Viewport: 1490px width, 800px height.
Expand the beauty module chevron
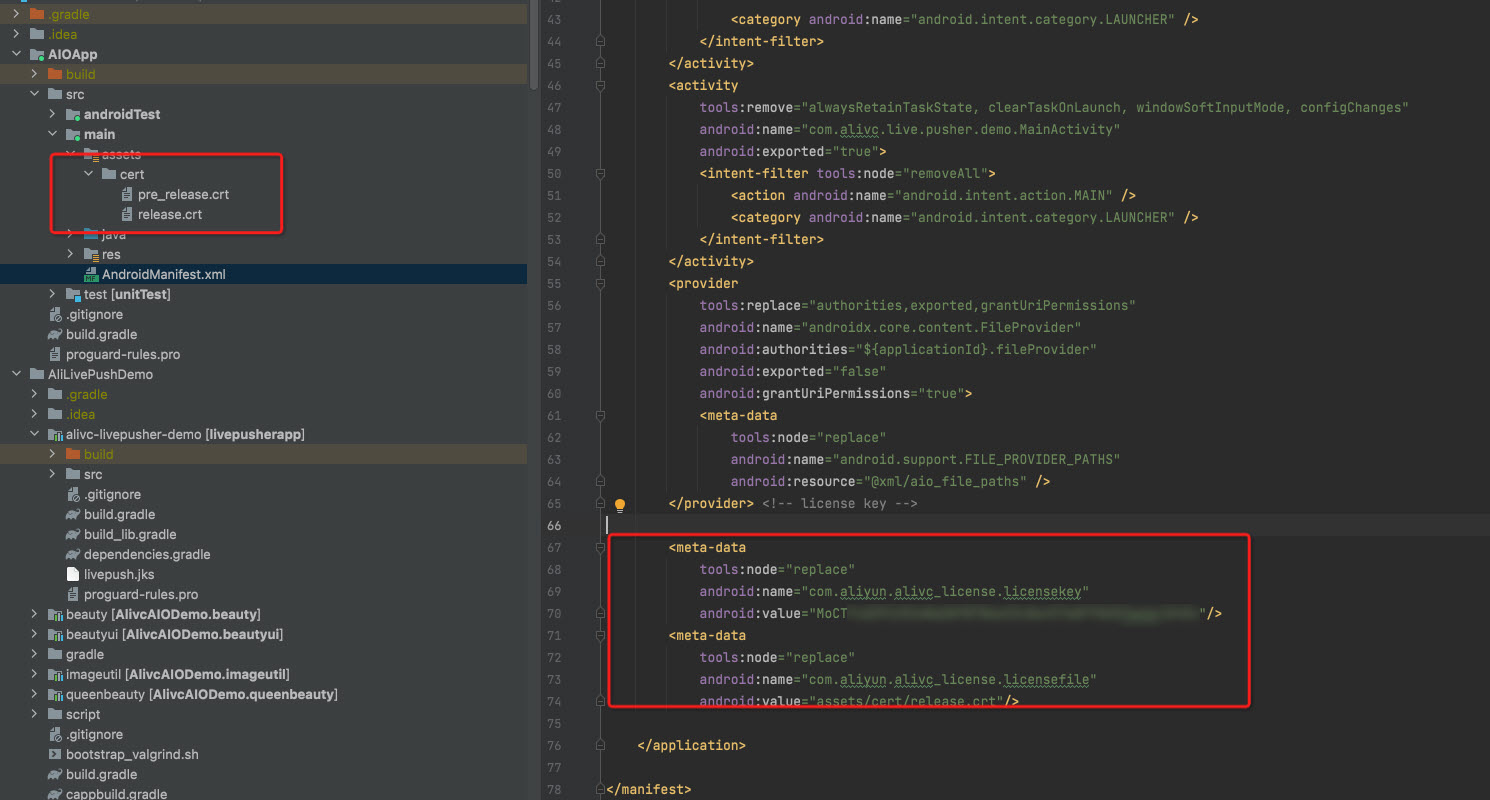coord(35,614)
